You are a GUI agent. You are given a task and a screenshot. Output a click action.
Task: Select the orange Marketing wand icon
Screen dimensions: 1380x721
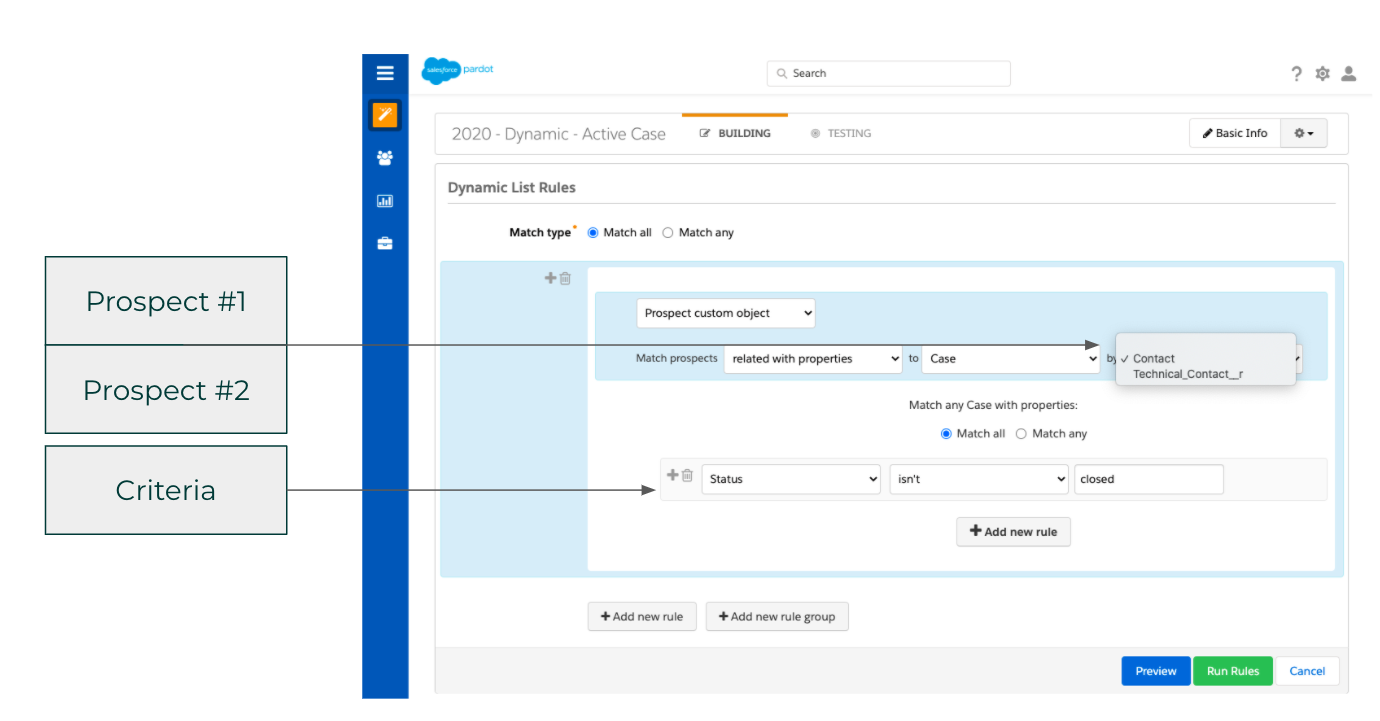tap(385, 115)
